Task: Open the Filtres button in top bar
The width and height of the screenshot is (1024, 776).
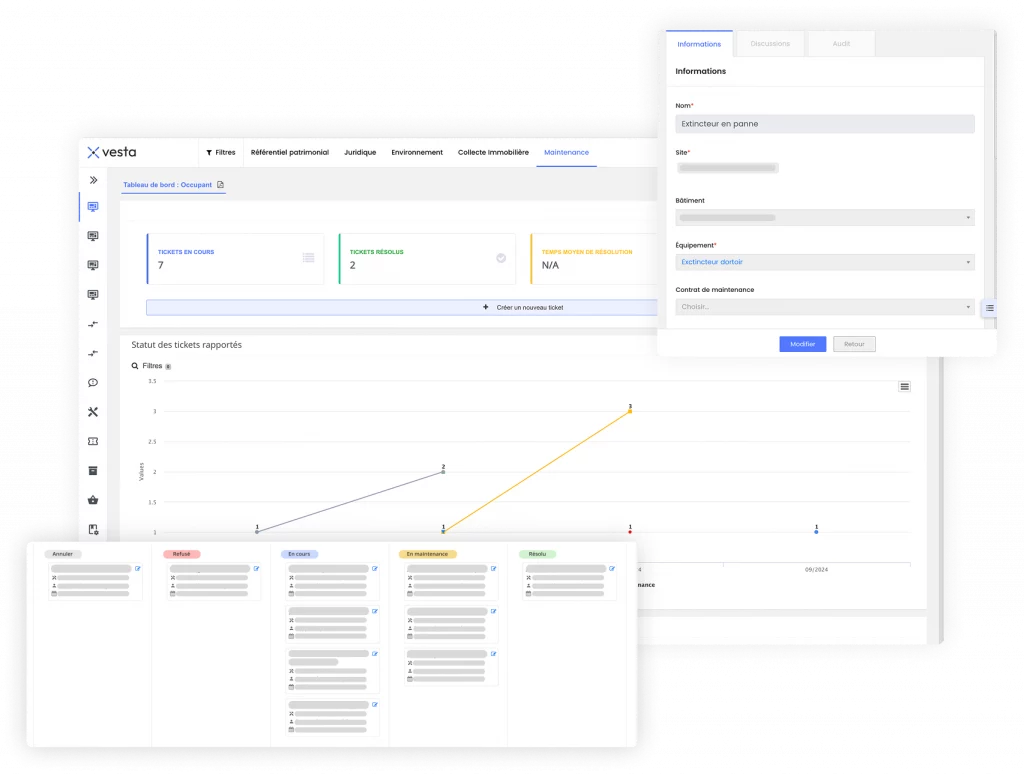Action: (221, 153)
